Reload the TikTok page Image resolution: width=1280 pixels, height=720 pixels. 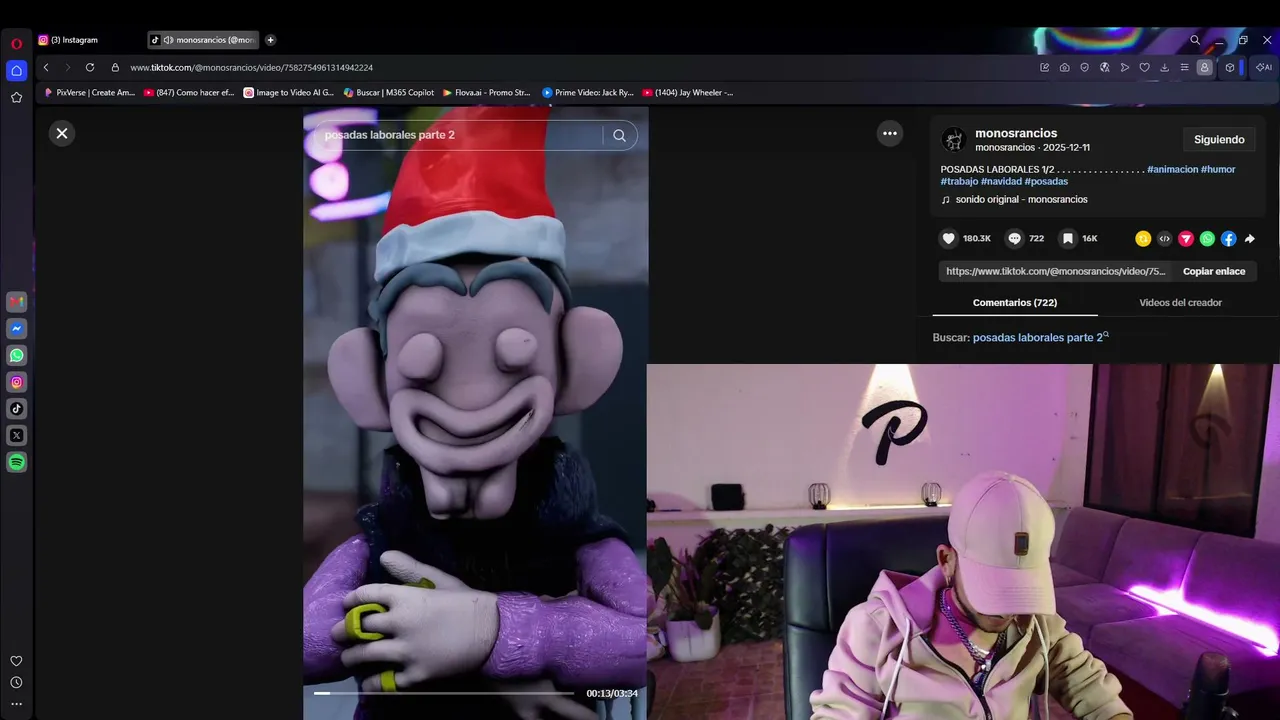pyautogui.click(x=90, y=67)
